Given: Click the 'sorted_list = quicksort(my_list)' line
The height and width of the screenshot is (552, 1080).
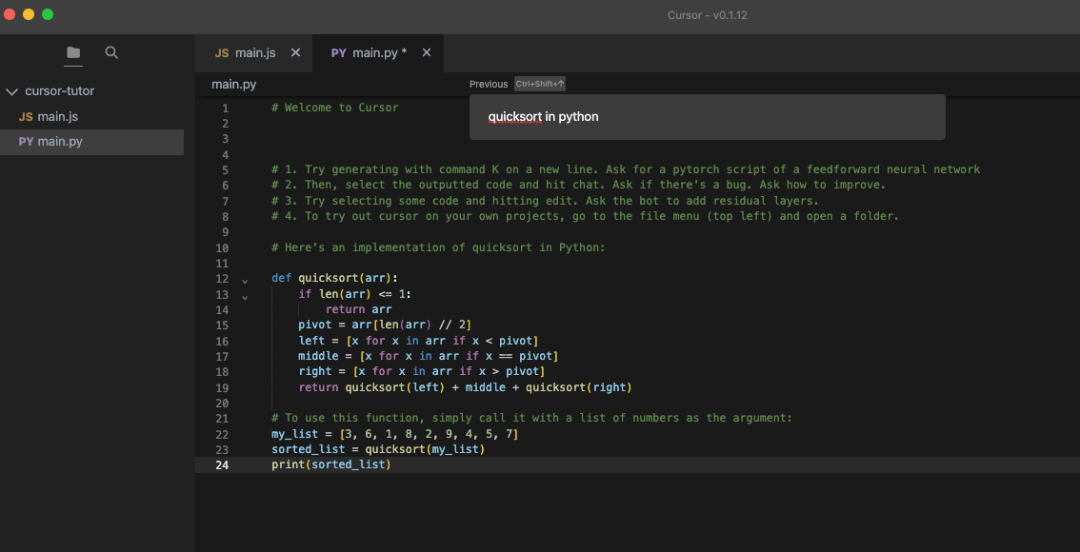Looking at the screenshot, I should coord(378,449).
